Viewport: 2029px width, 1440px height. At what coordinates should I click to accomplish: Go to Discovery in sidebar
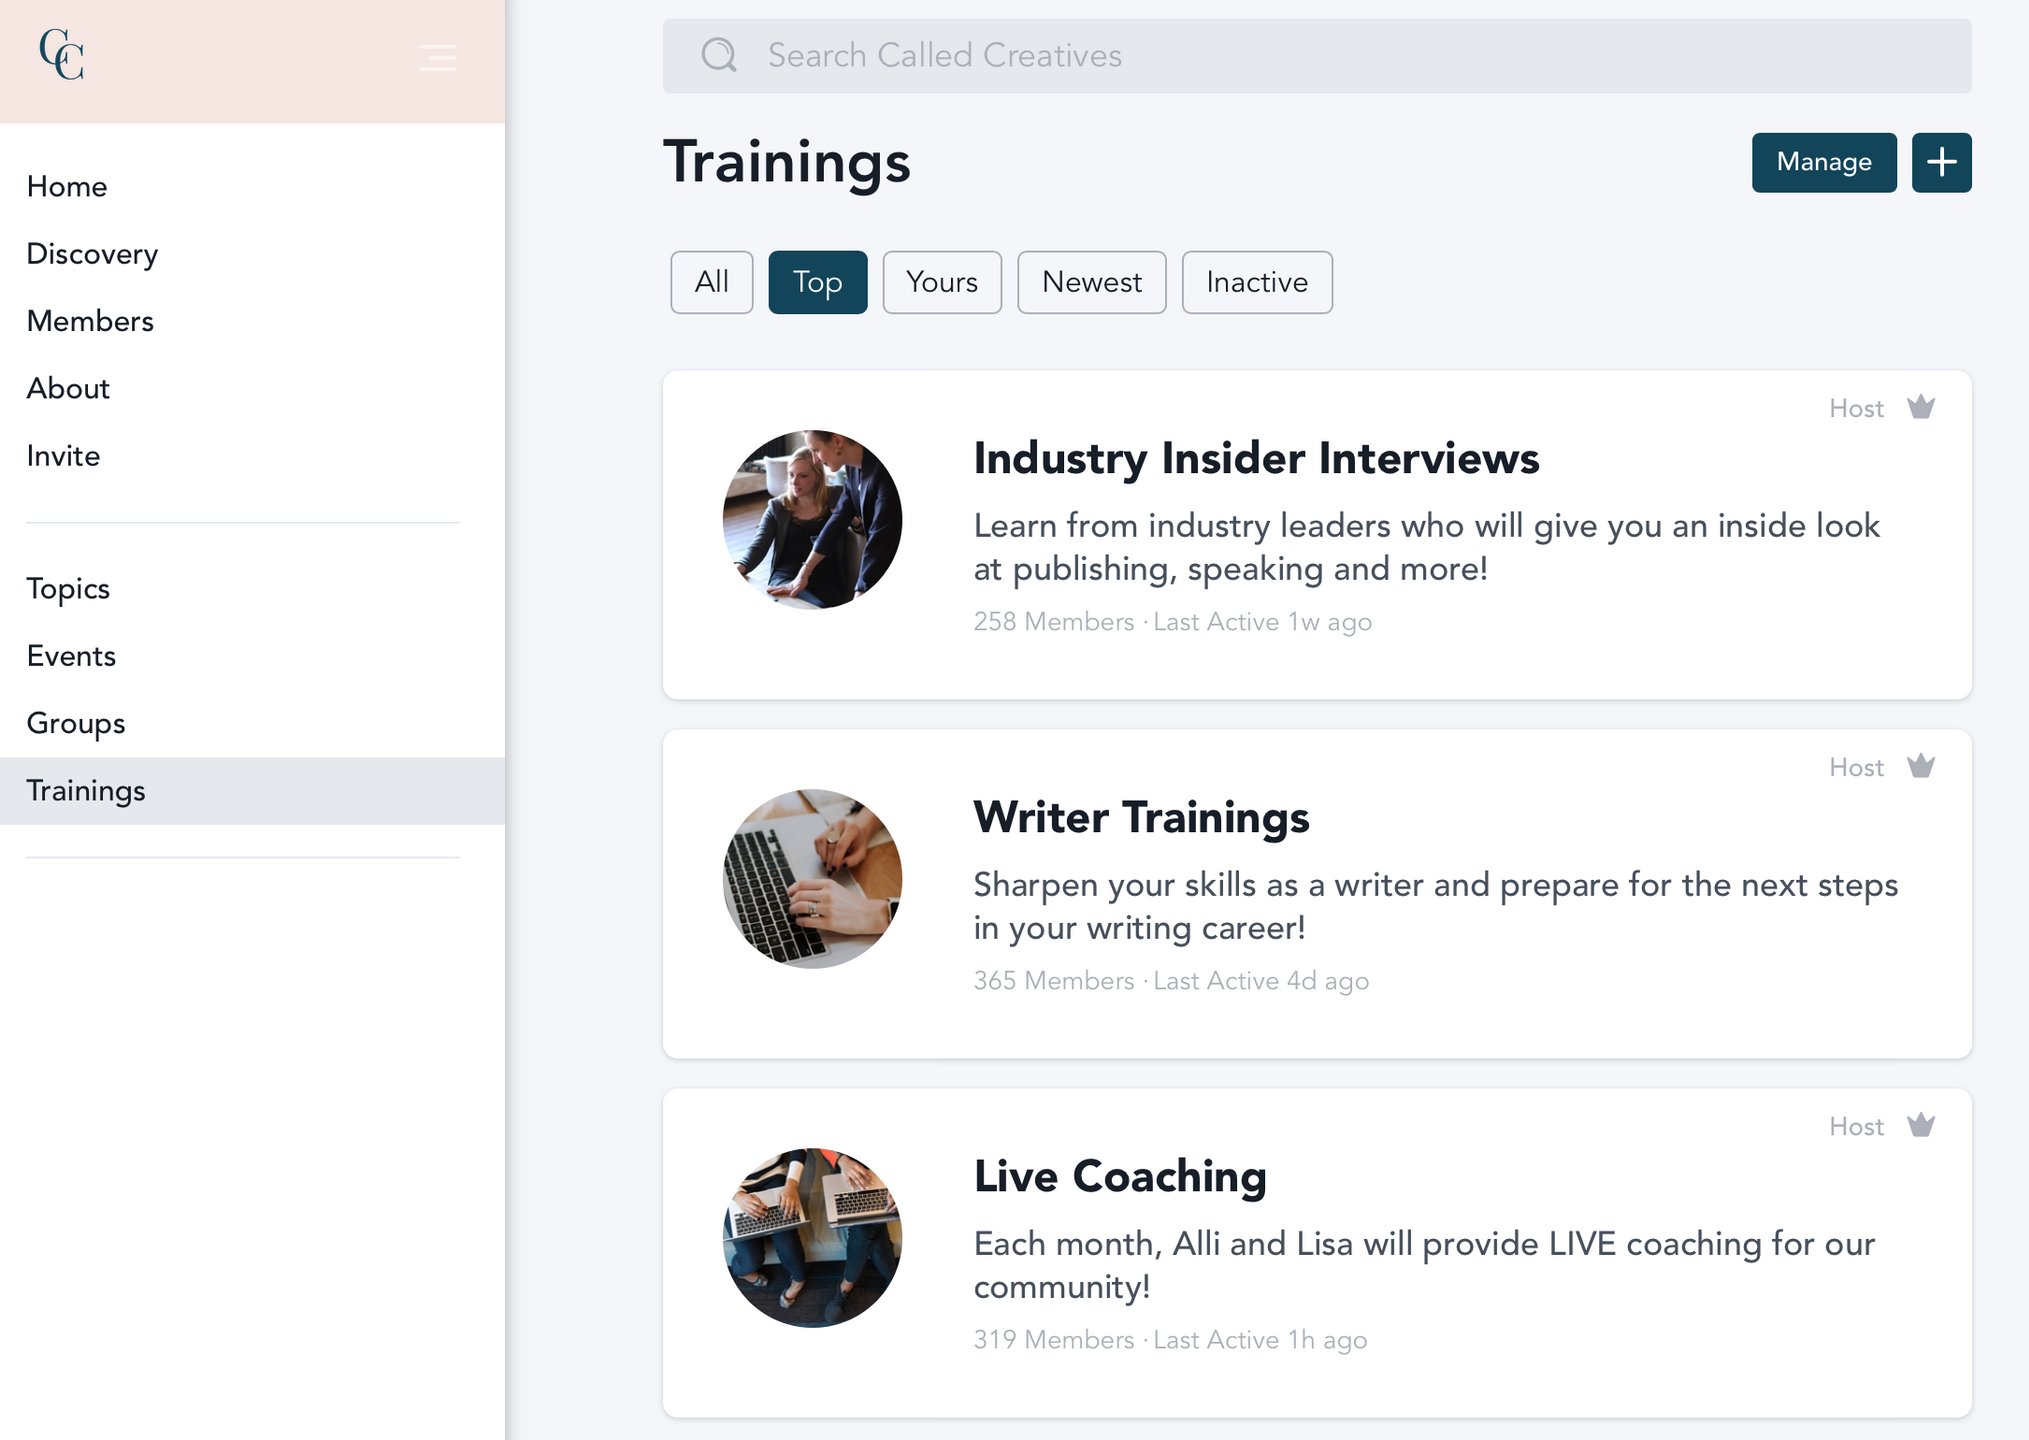pyautogui.click(x=92, y=254)
